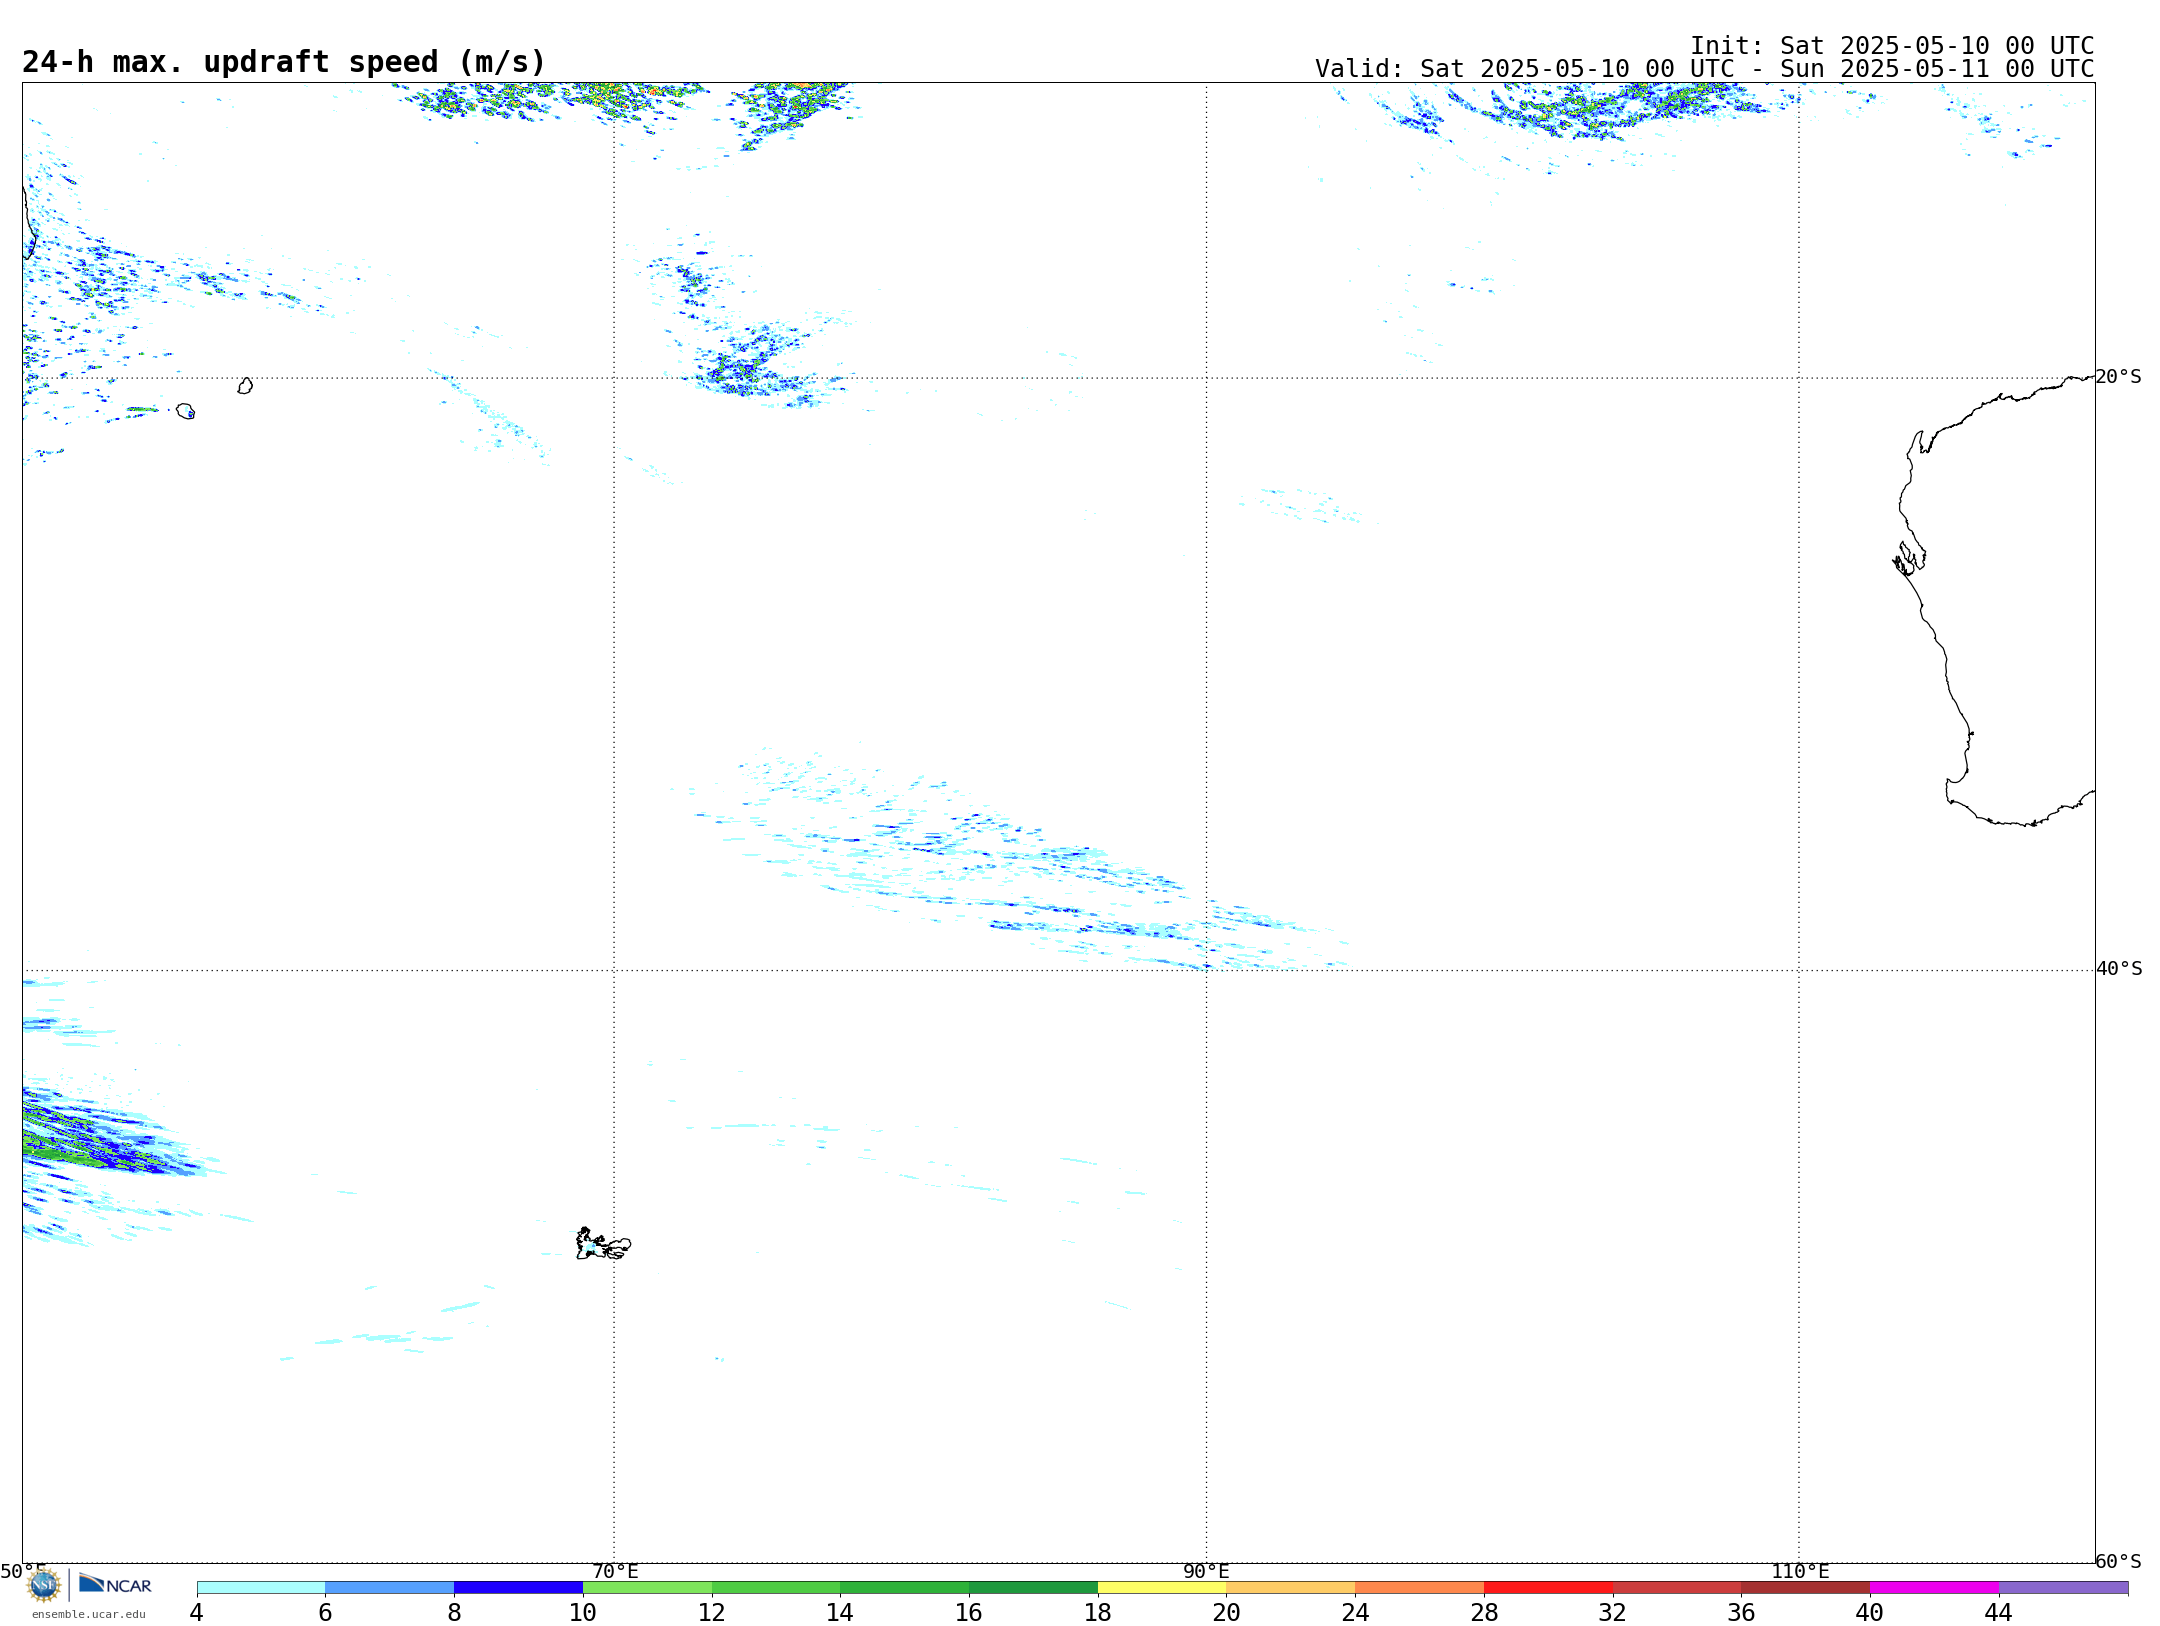The height and width of the screenshot is (1626, 2160).
Task: Click the magenta 40-44 colorbar segment
Action: click(1934, 1587)
